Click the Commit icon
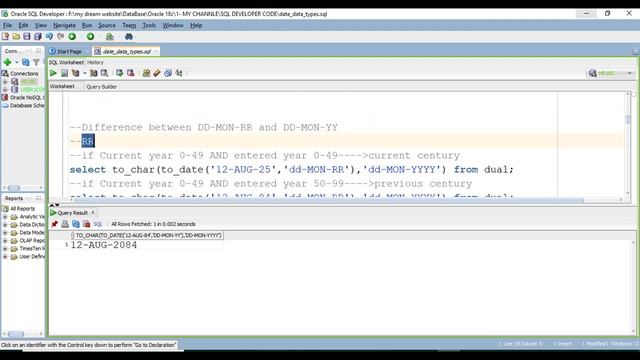This screenshot has width=640, height=360. click(x=120, y=73)
